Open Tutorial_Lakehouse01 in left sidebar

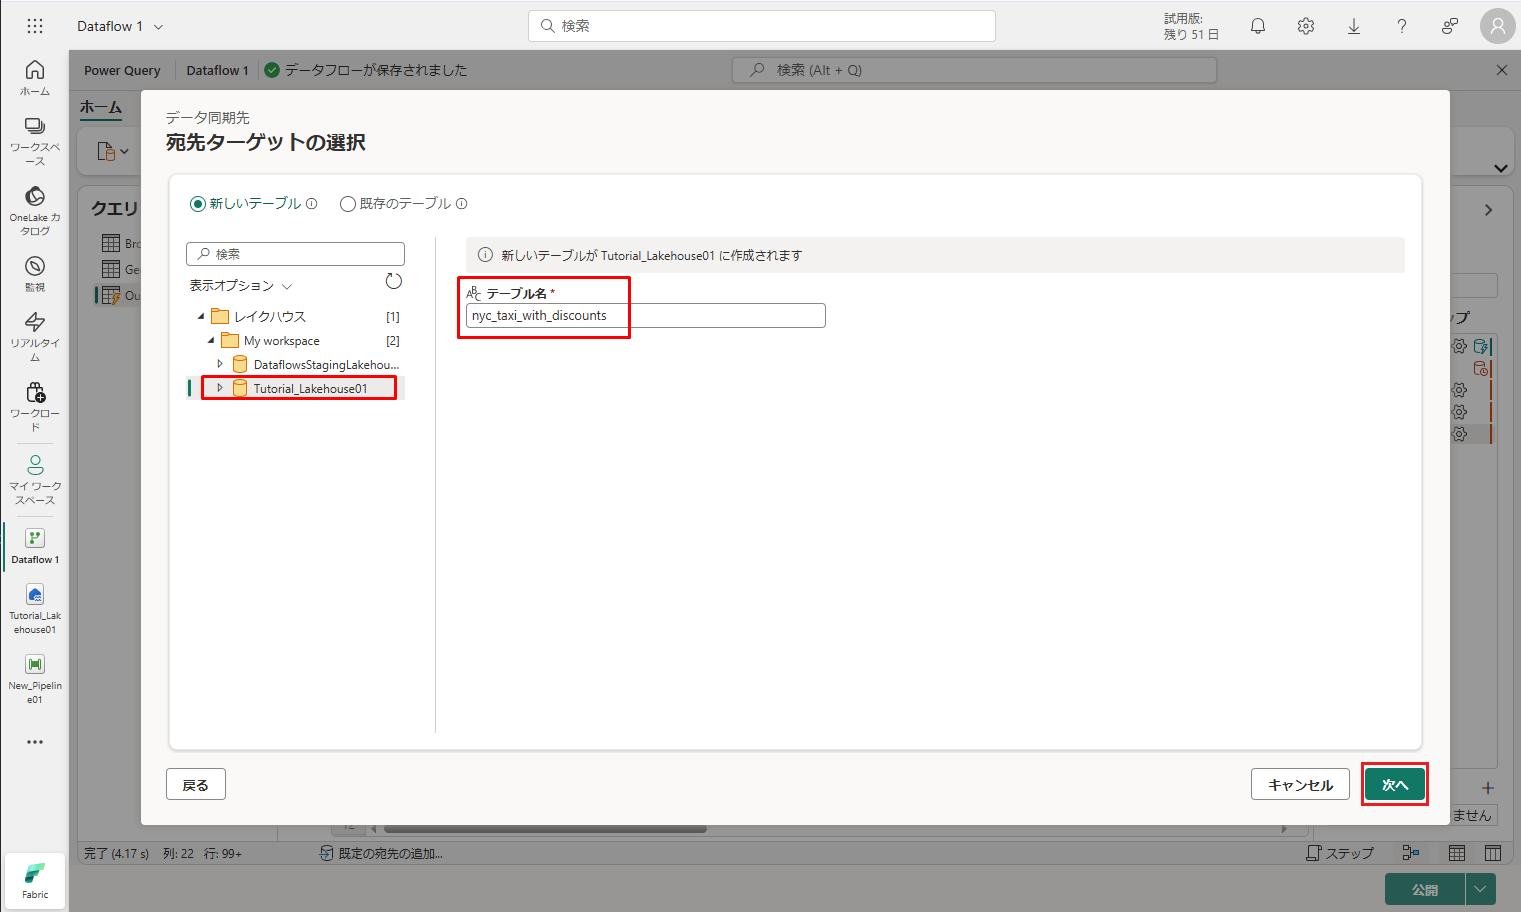(35, 609)
